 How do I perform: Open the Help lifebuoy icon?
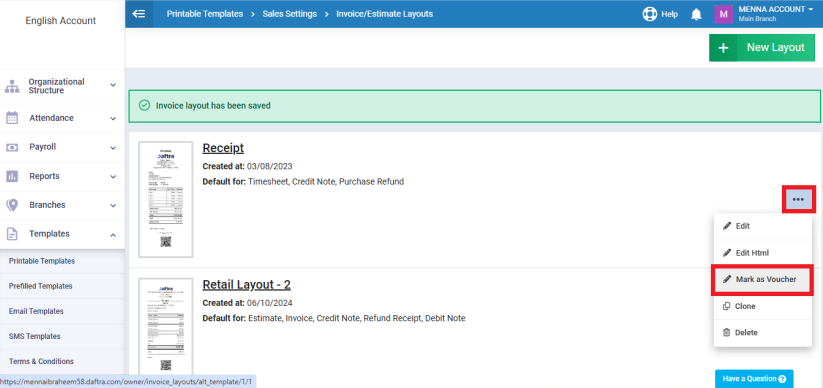pyautogui.click(x=650, y=14)
